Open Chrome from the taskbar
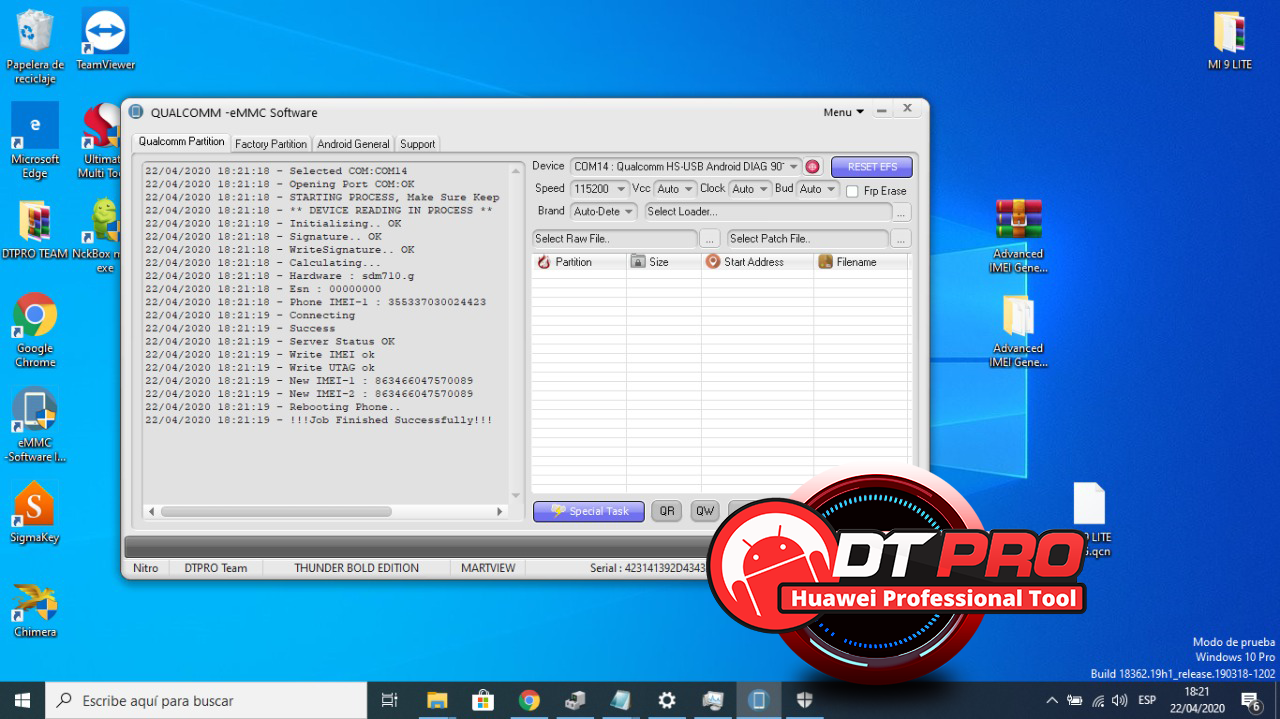 (x=529, y=700)
